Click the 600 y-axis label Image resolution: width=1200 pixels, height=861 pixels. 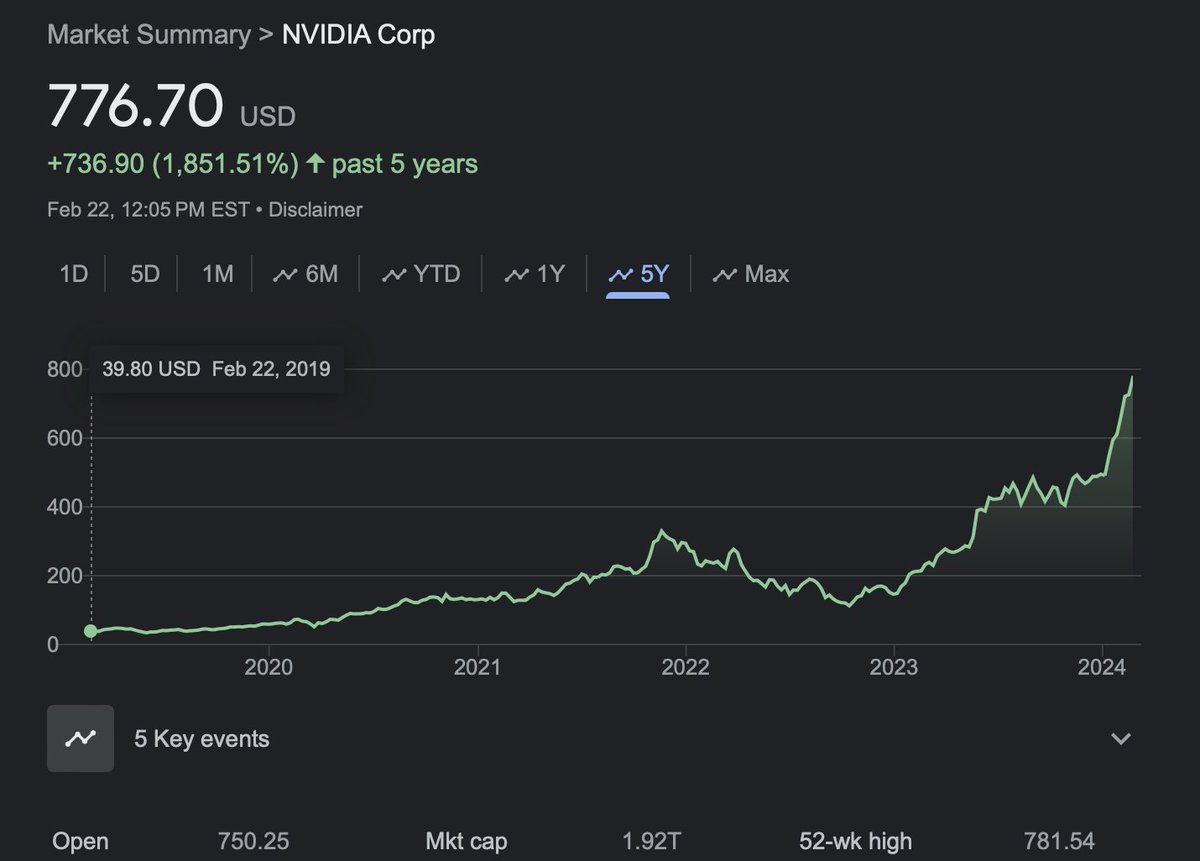point(64,438)
